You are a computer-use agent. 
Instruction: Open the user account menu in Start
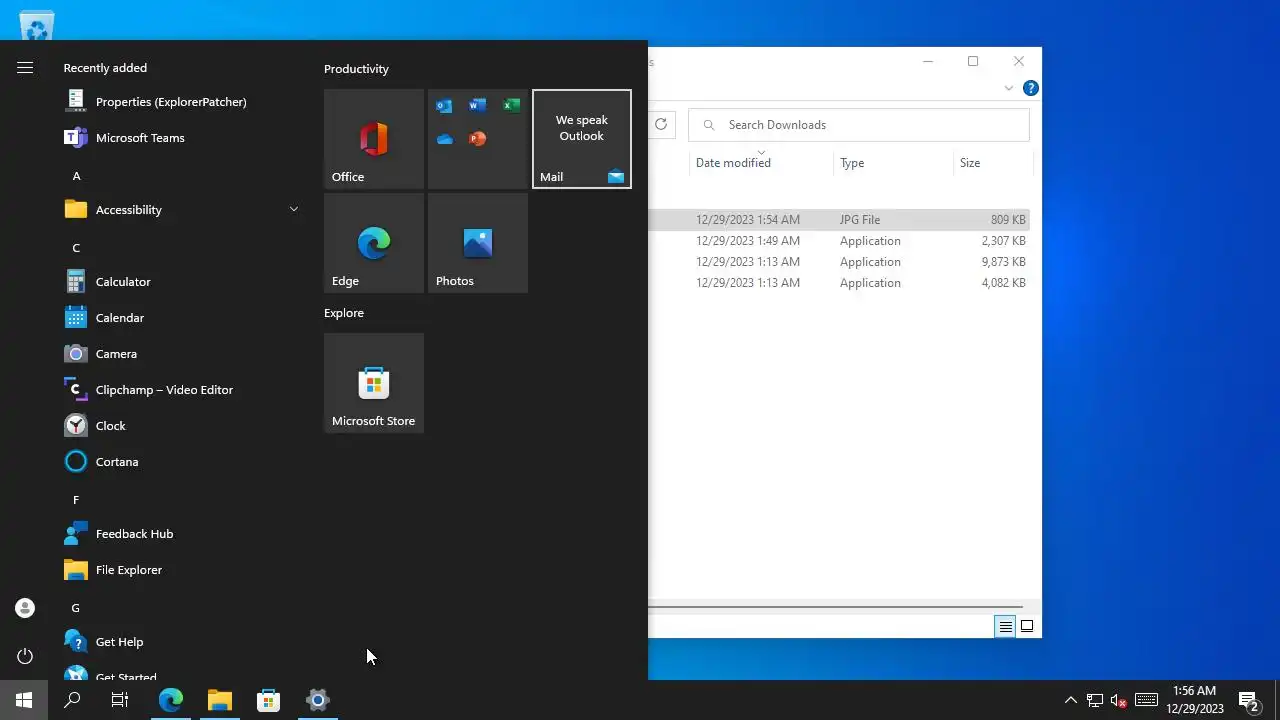pos(25,608)
